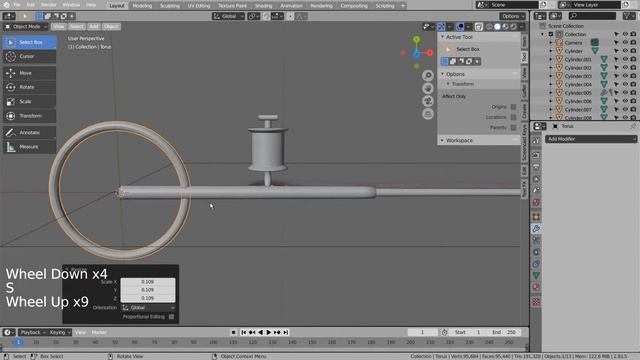
Task: Open the Object Mode dropdown
Action: click(26, 27)
